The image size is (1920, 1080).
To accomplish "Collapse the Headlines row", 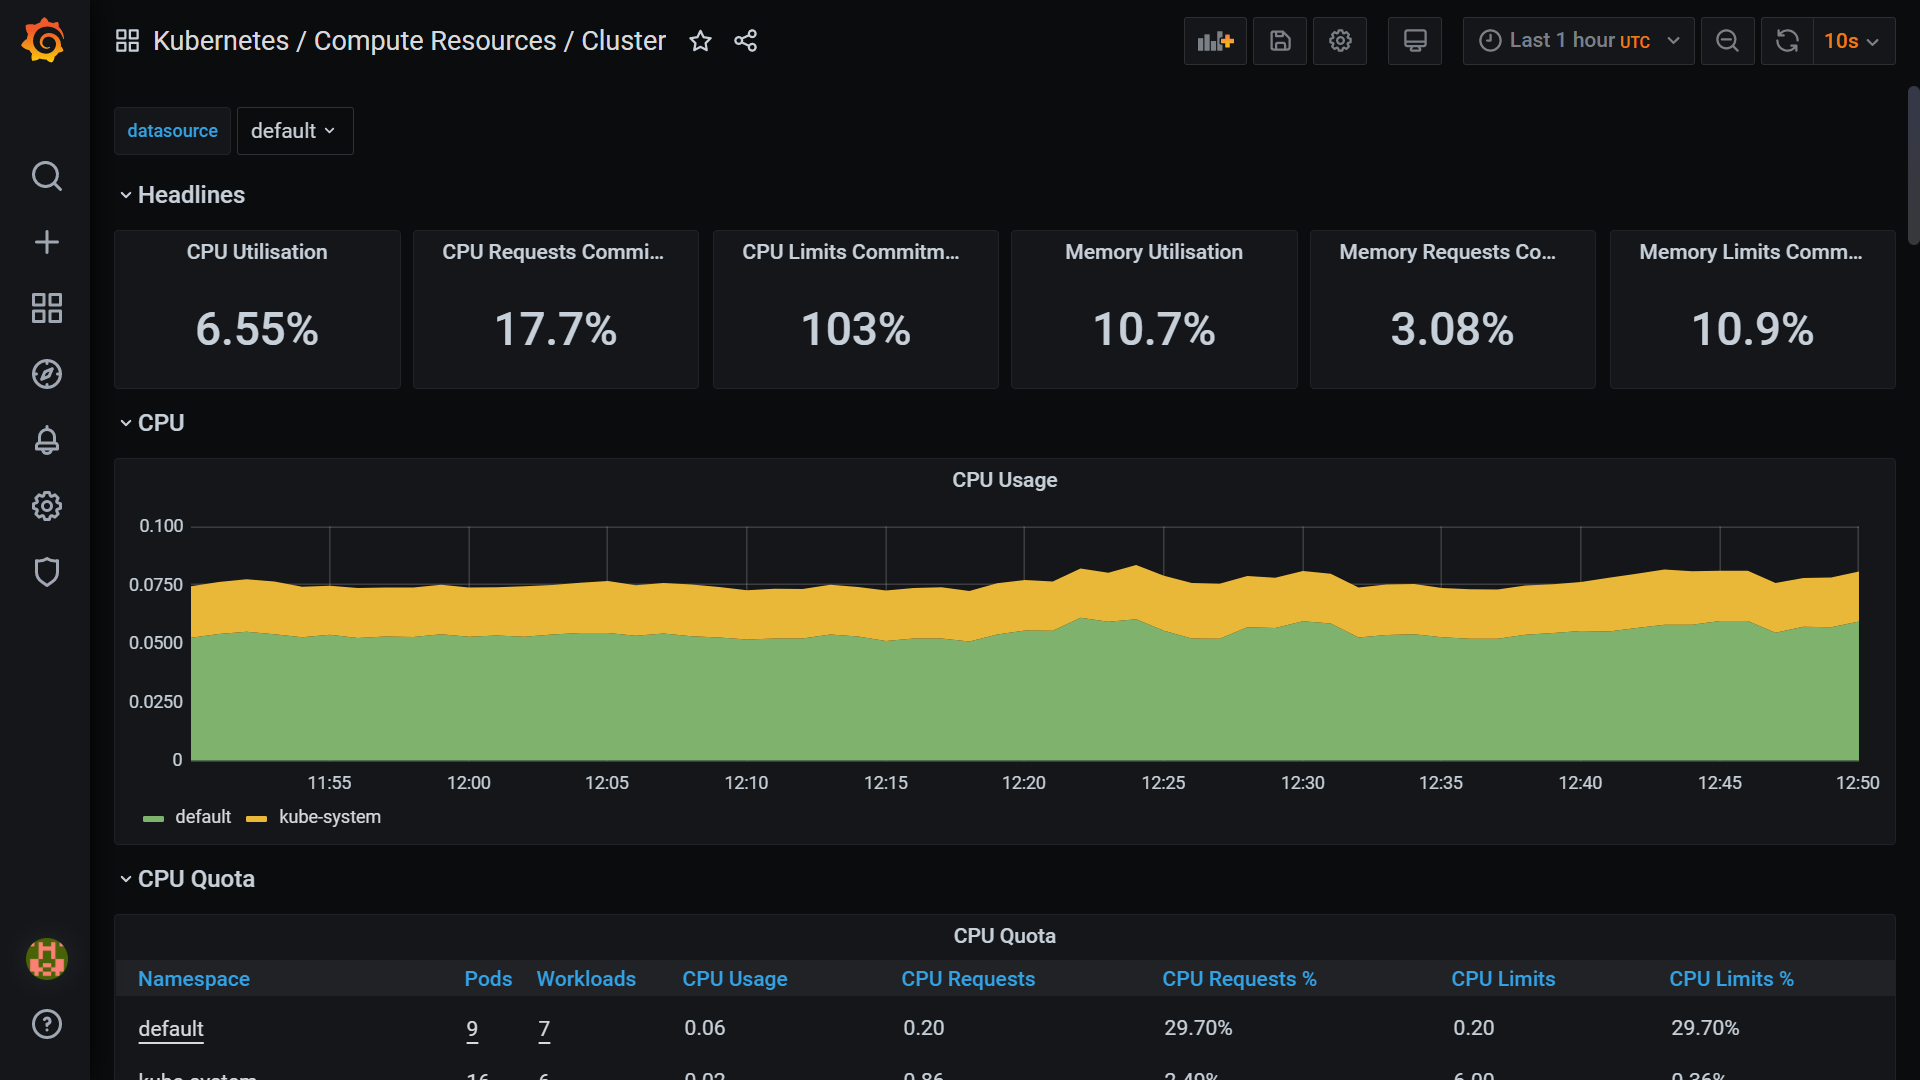I will pos(190,195).
